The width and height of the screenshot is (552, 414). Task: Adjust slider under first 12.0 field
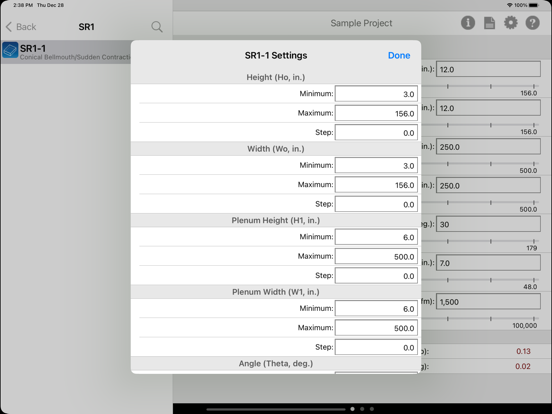(481, 86)
